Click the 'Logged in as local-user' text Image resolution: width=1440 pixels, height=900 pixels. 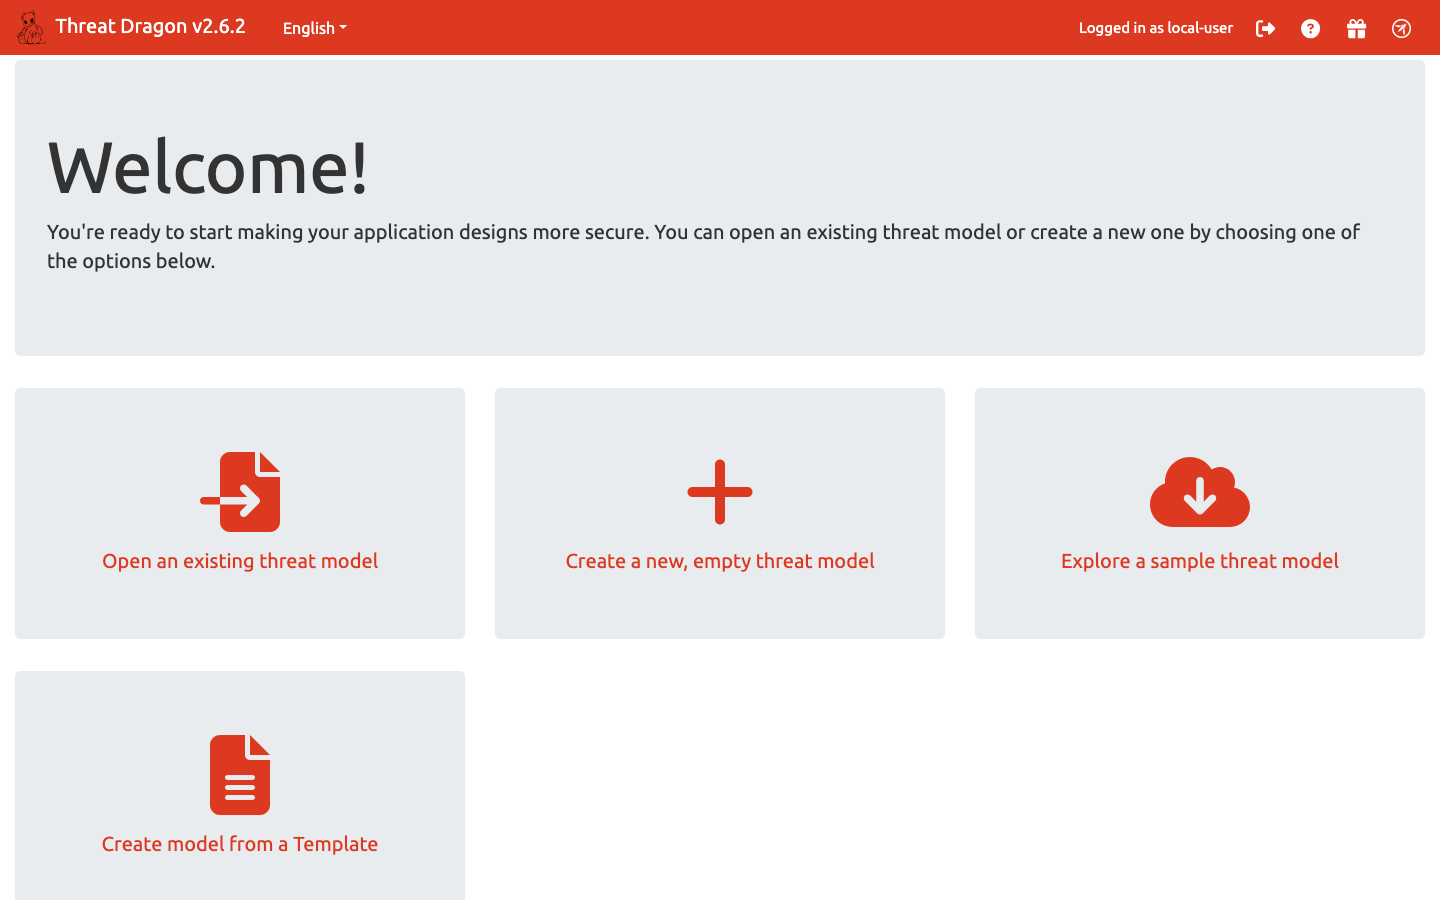(x=1156, y=28)
